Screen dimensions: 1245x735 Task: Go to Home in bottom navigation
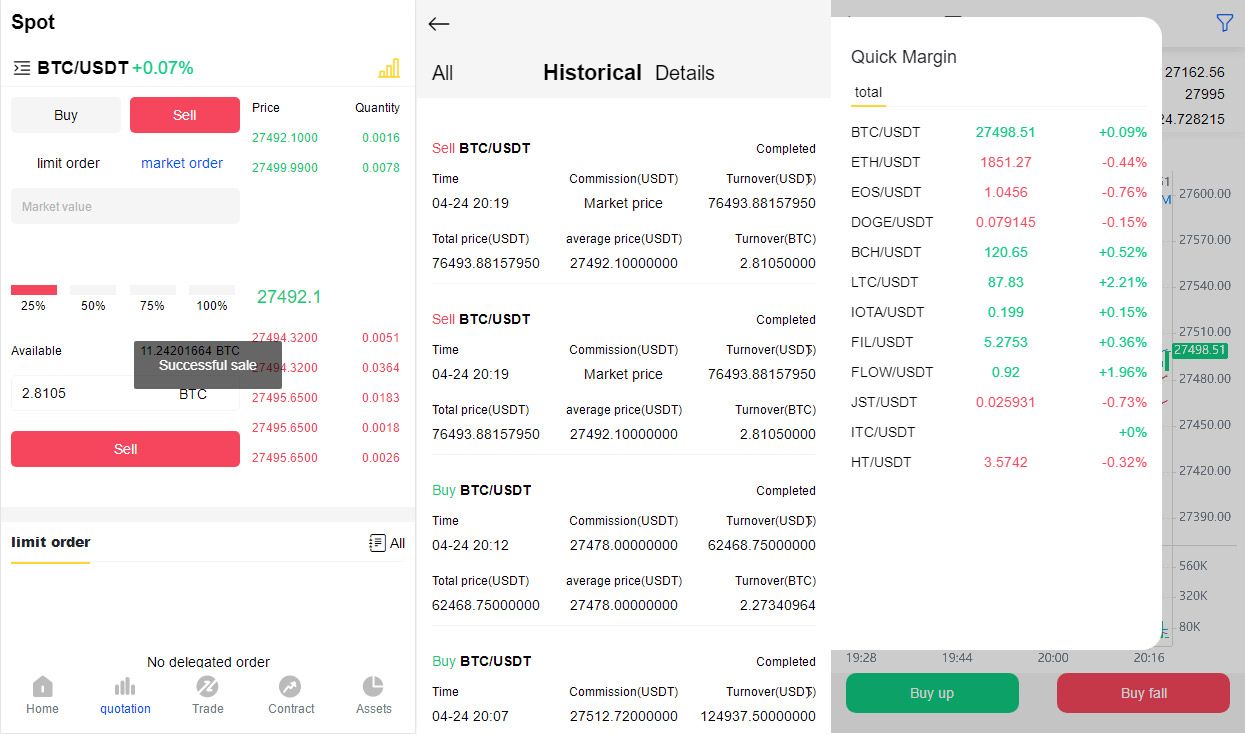click(42, 695)
